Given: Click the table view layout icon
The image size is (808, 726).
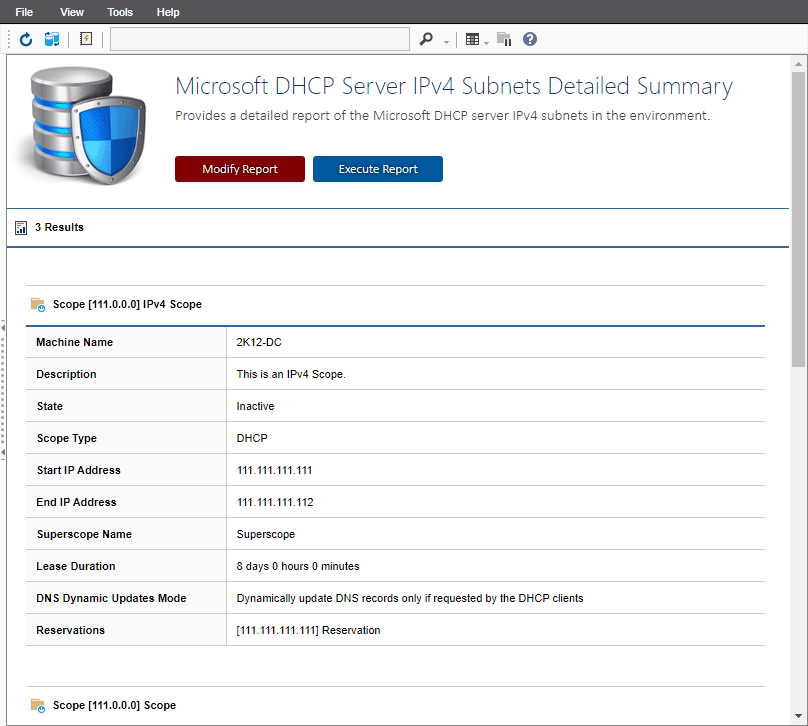Looking at the screenshot, I should [x=472, y=39].
